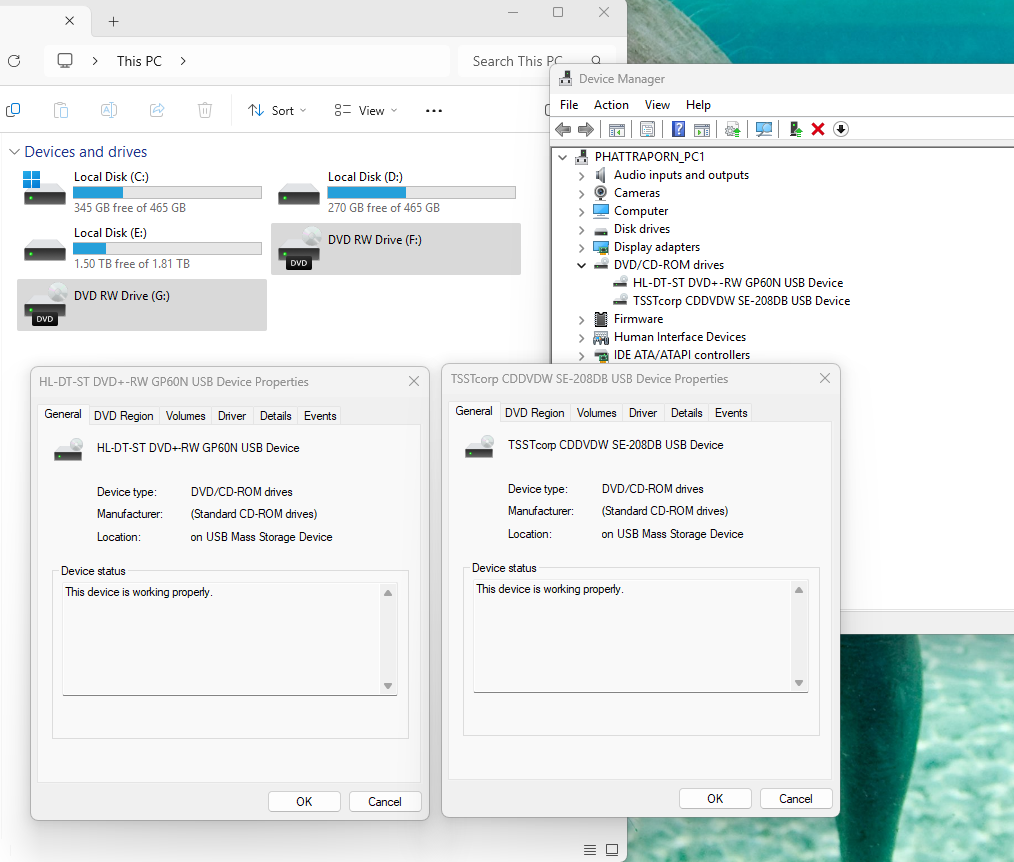1014x862 pixels.
Task: Click the Copy icon in Explorer toolbar
Action: pyautogui.click(x=13, y=111)
